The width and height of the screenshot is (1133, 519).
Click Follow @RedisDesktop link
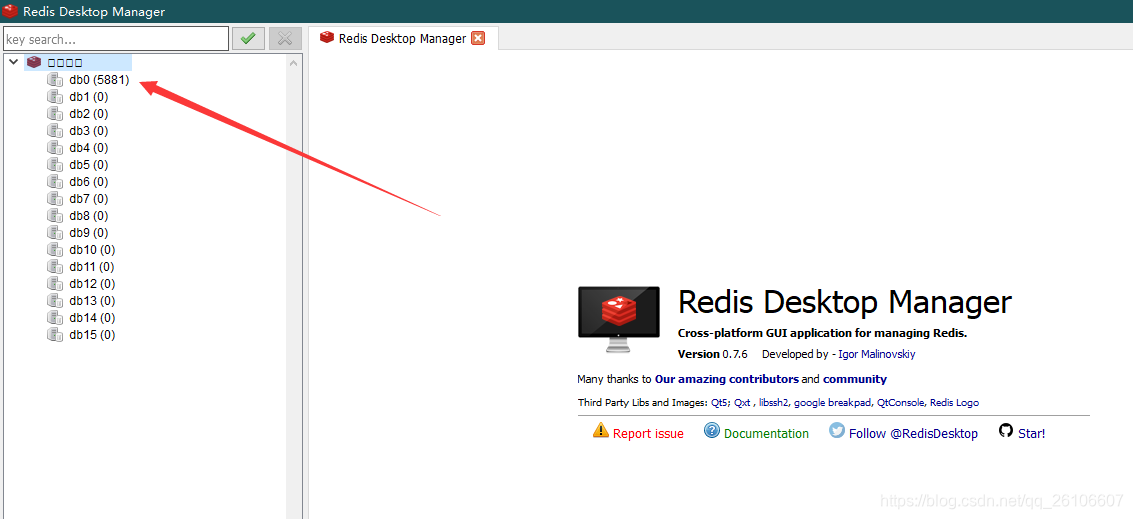(913, 434)
